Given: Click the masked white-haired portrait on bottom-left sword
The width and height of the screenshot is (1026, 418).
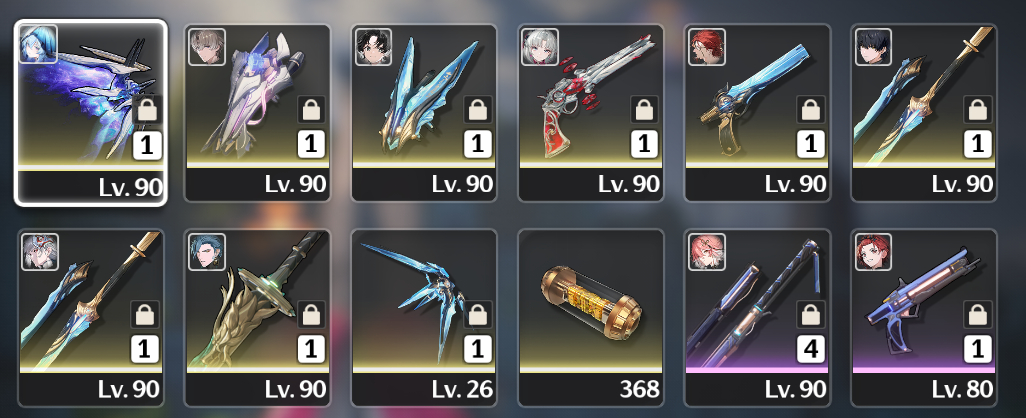Looking at the screenshot, I should (40, 252).
